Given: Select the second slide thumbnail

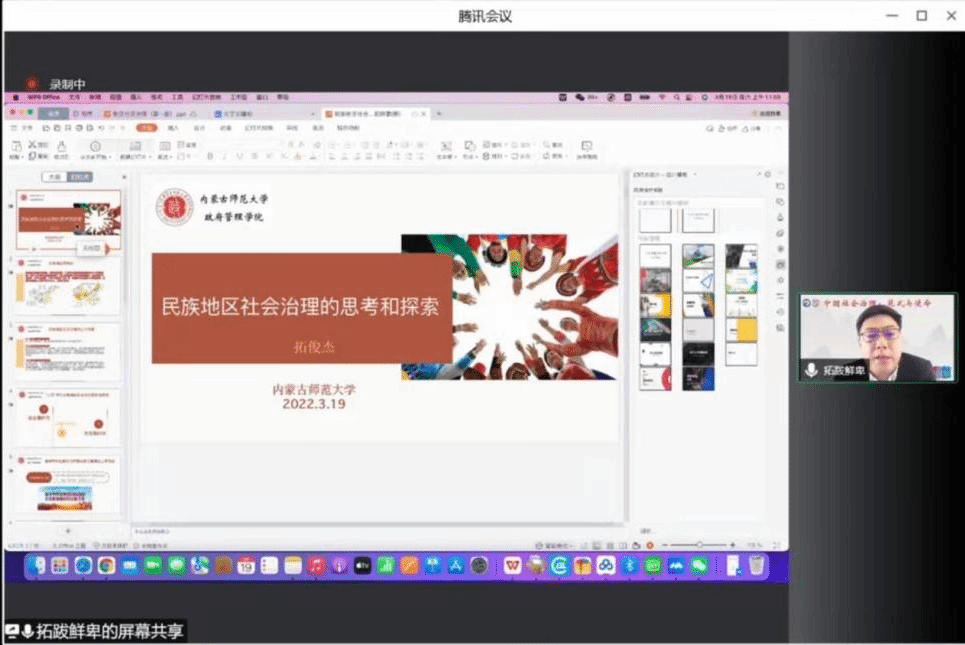Looking at the screenshot, I should click(68, 285).
